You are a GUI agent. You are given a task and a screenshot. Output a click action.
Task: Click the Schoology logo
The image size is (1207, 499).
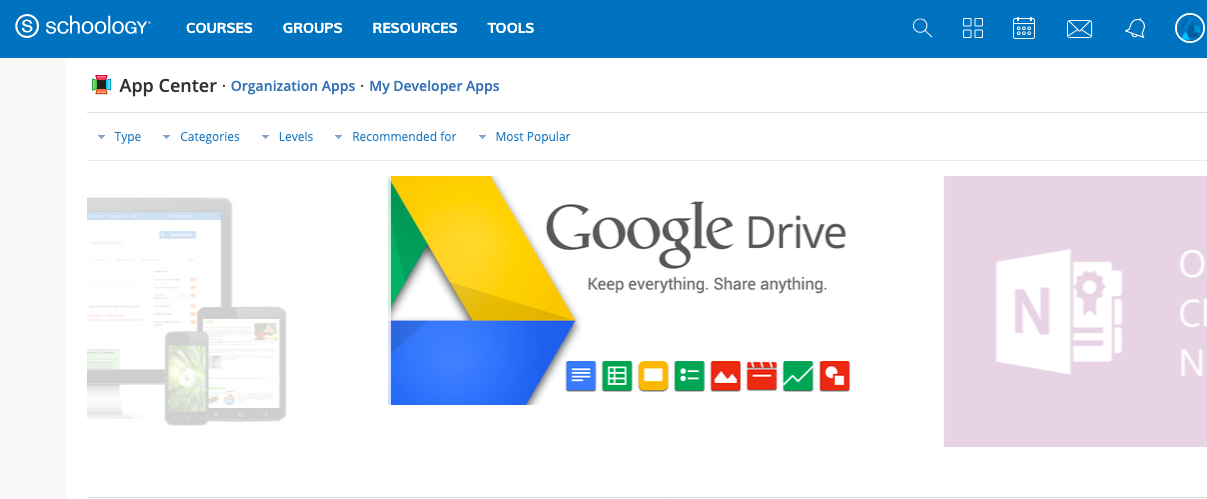pos(83,27)
